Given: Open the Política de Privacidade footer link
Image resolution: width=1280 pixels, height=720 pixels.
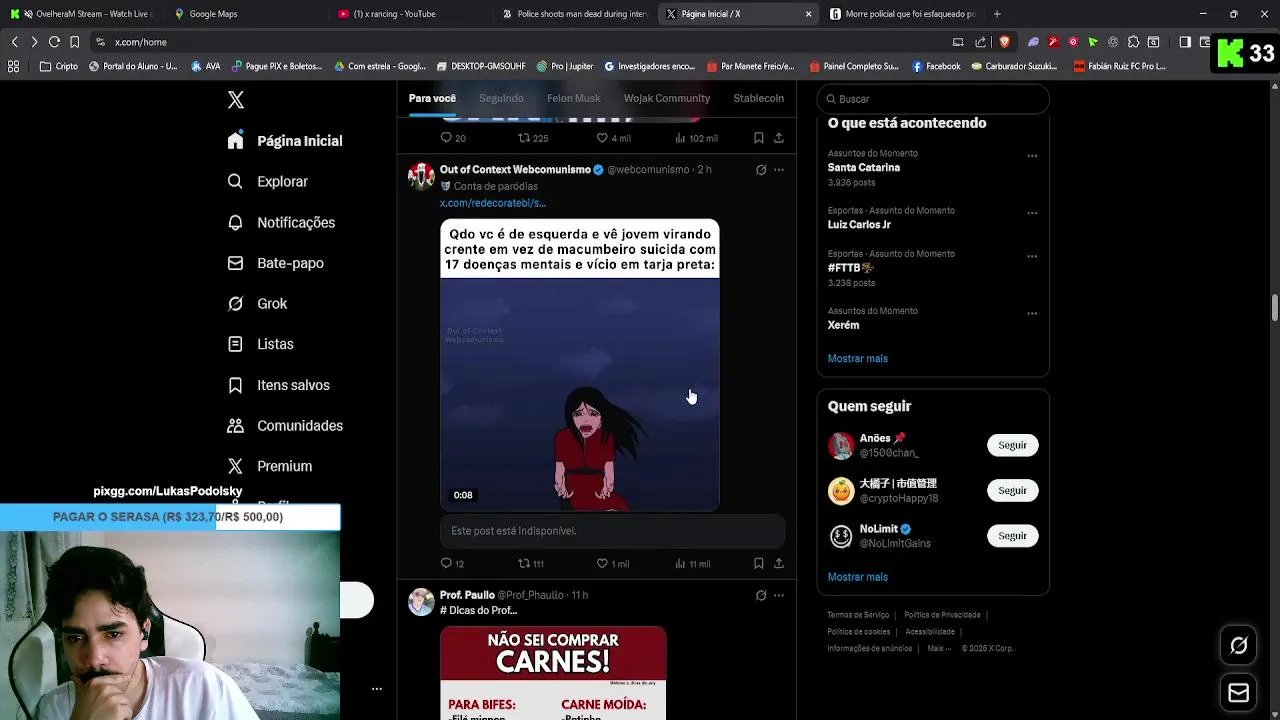Looking at the screenshot, I should pos(942,615).
